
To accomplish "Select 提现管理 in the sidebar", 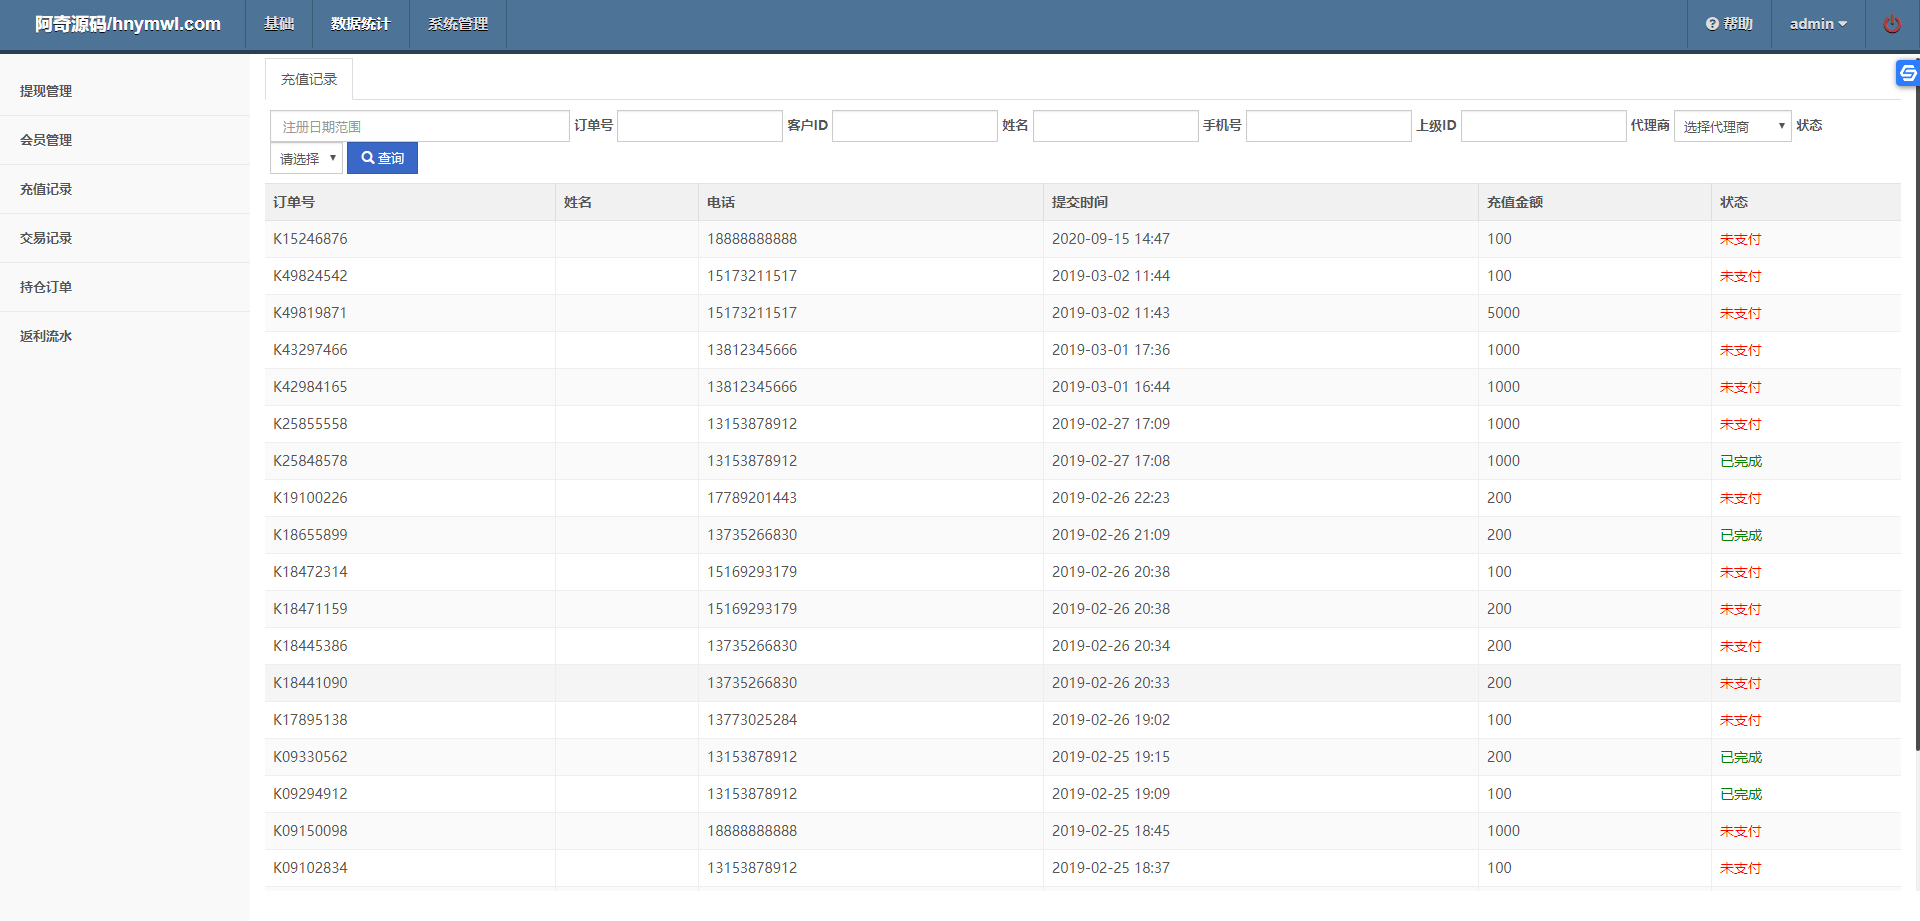I will 45,90.
